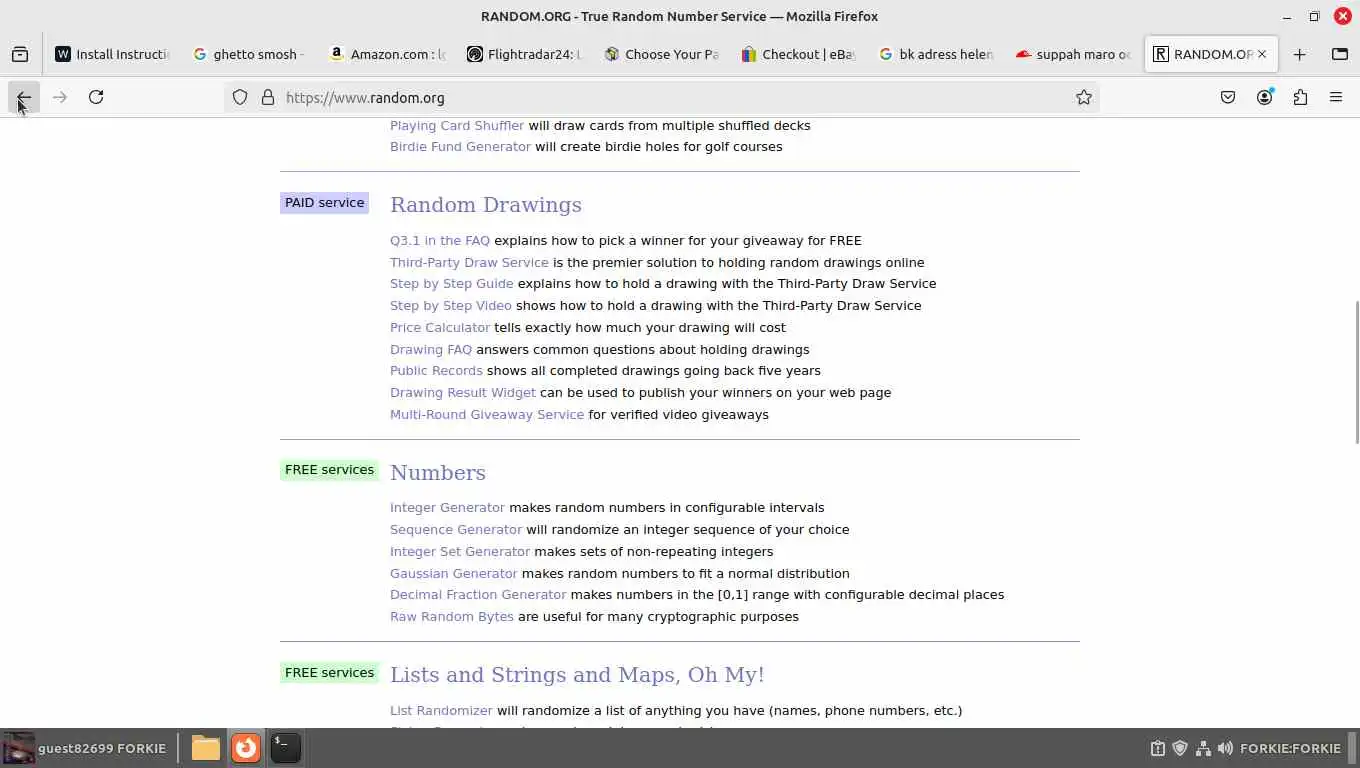Open the Random Drawings heading link
Screen dimensions: 1360x768
click(486, 204)
